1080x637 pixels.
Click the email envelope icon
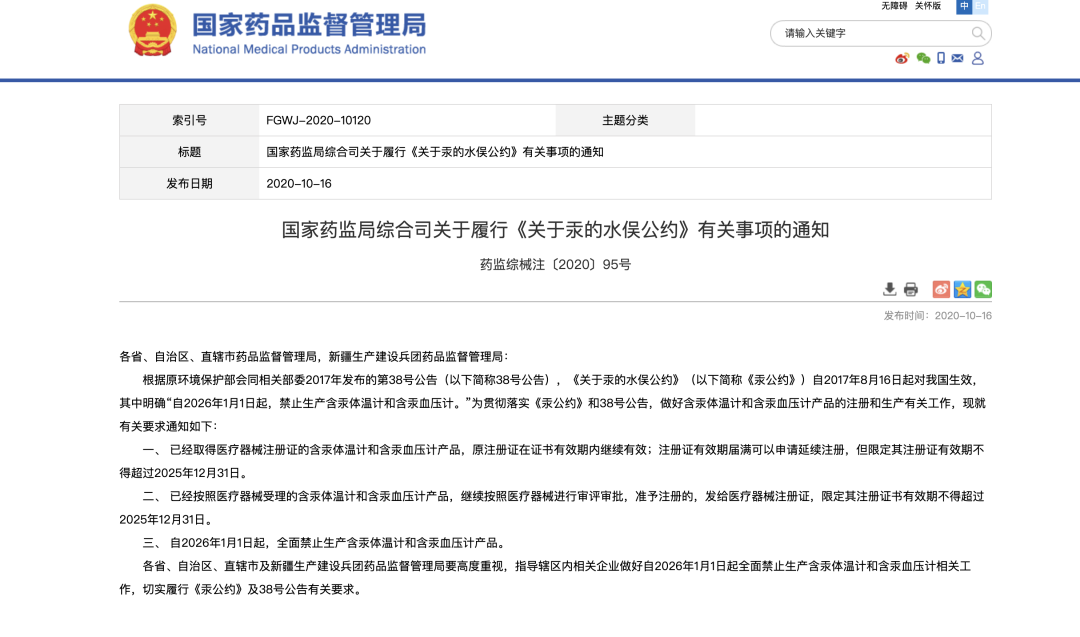pos(958,59)
